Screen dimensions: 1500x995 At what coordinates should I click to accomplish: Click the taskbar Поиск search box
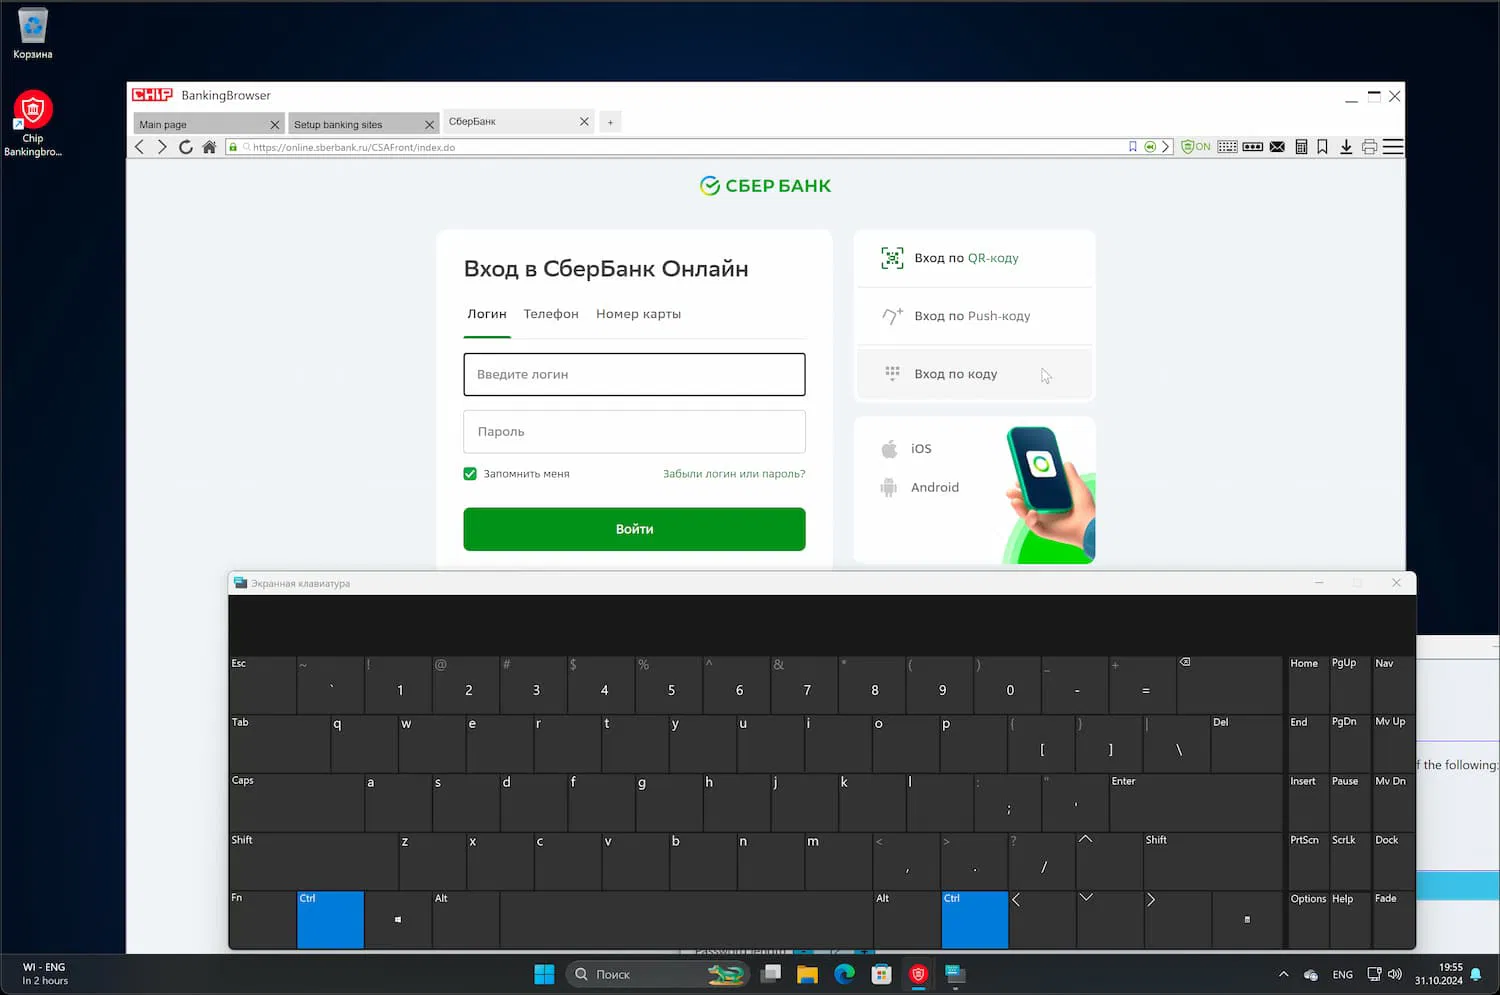[657, 974]
